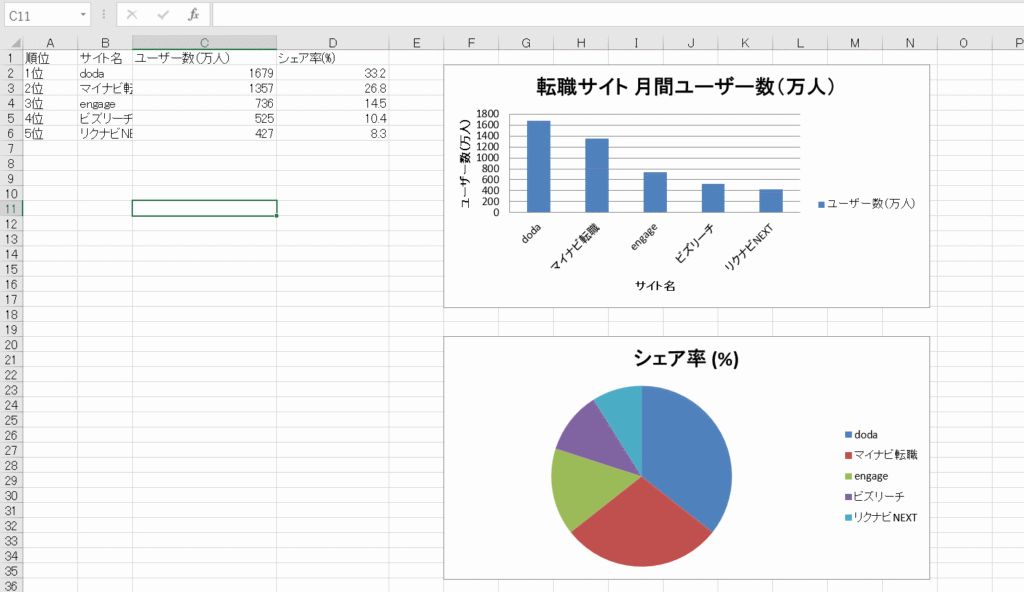
Task: Click リクナビNEXT entry in pie legend
Action: (x=881, y=518)
